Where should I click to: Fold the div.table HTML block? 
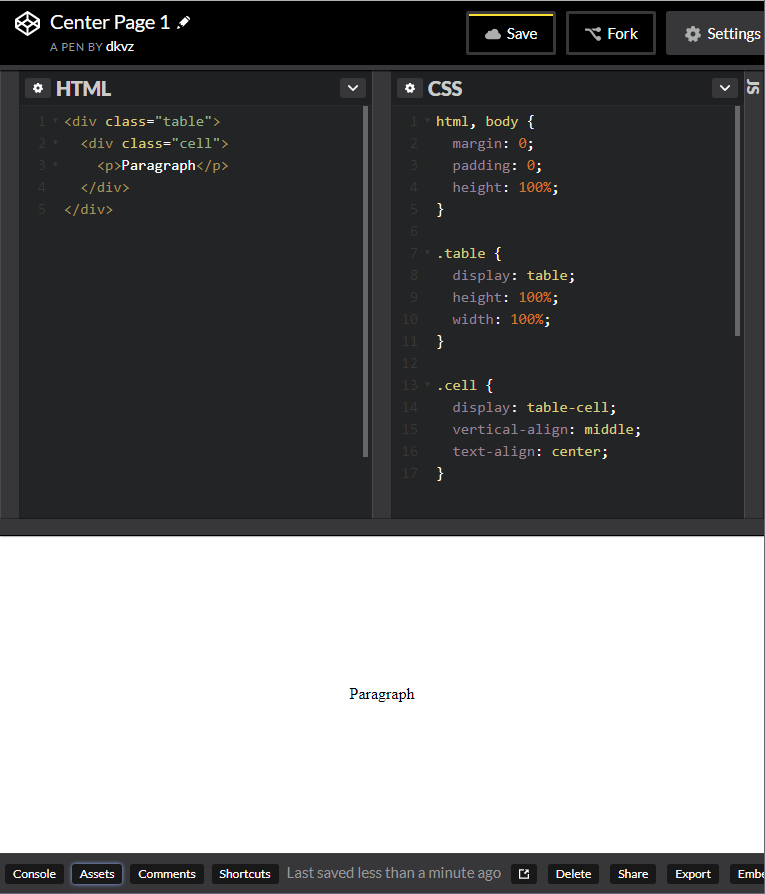(x=55, y=121)
